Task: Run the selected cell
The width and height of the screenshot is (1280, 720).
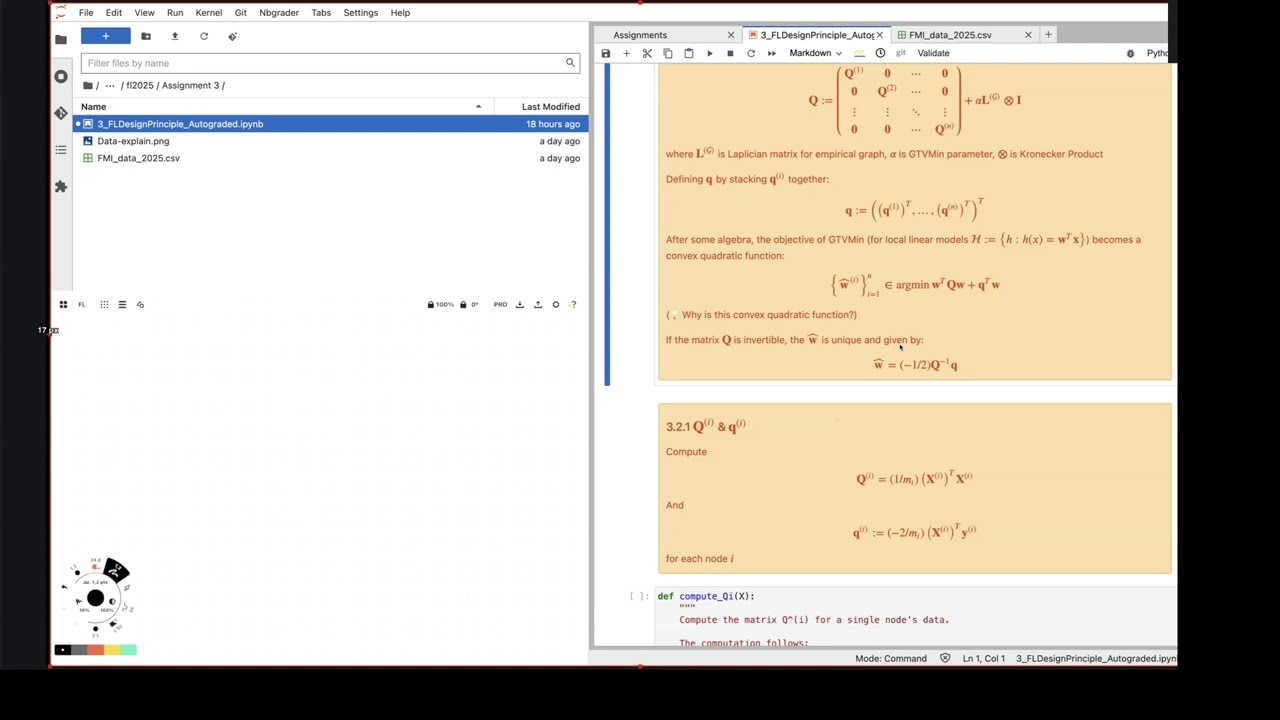Action: click(709, 53)
